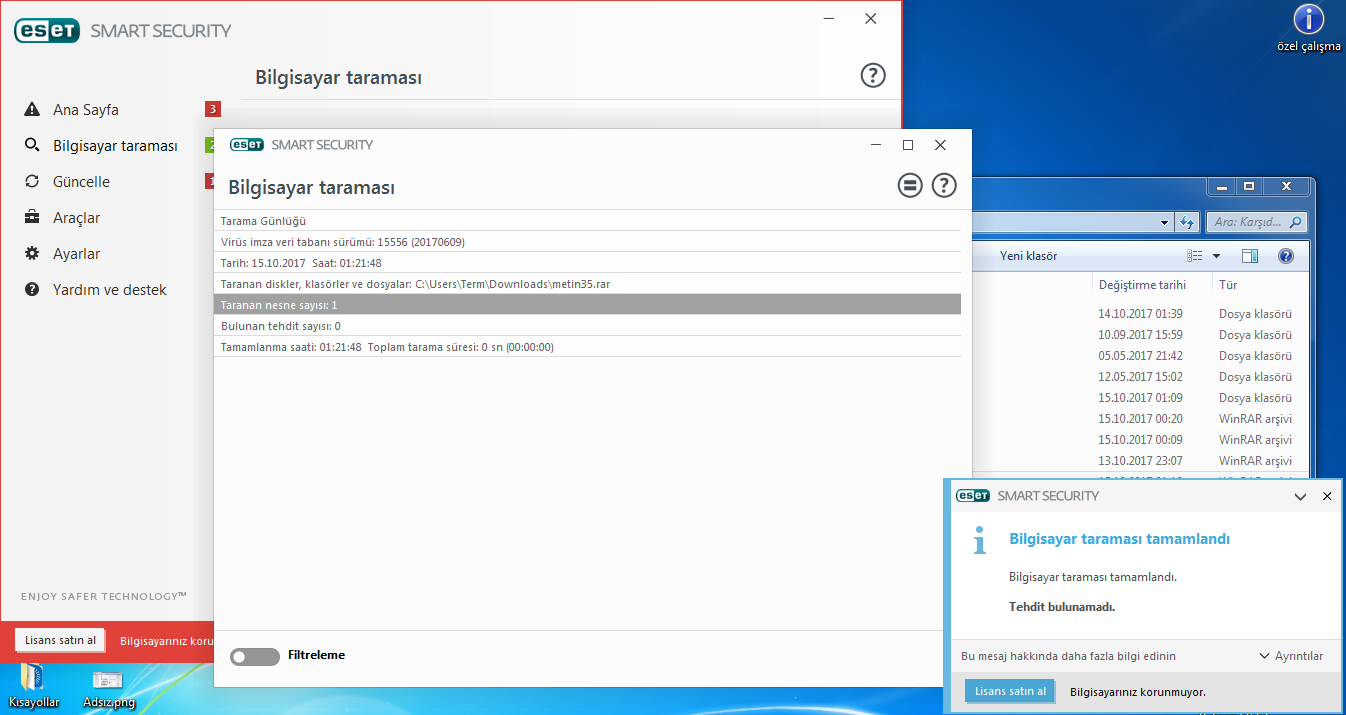
Task: Toggle the Explorer preview pane icon
Action: coord(1250,256)
